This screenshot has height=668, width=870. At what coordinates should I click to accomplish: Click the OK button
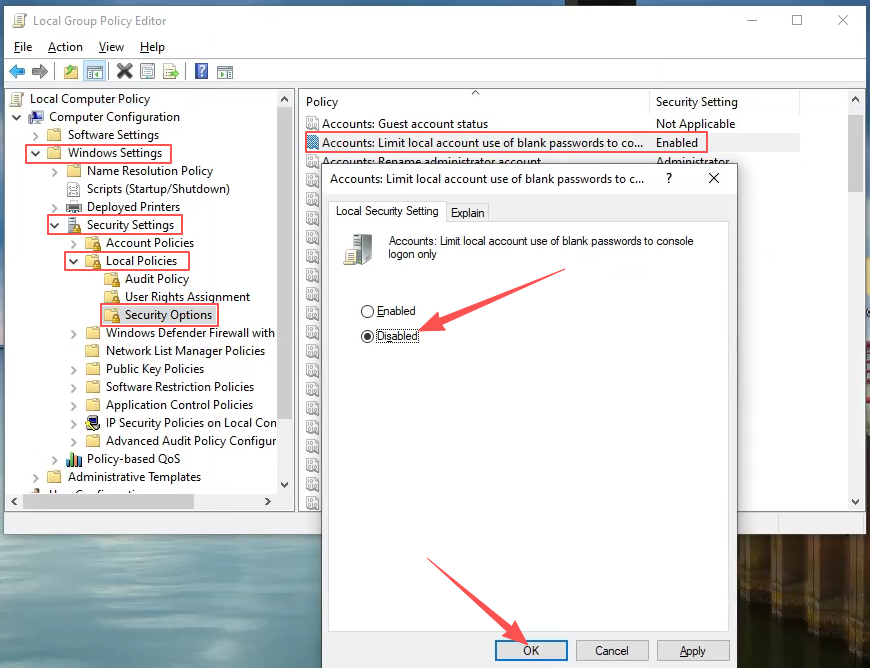pyautogui.click(x=531, y=650)
